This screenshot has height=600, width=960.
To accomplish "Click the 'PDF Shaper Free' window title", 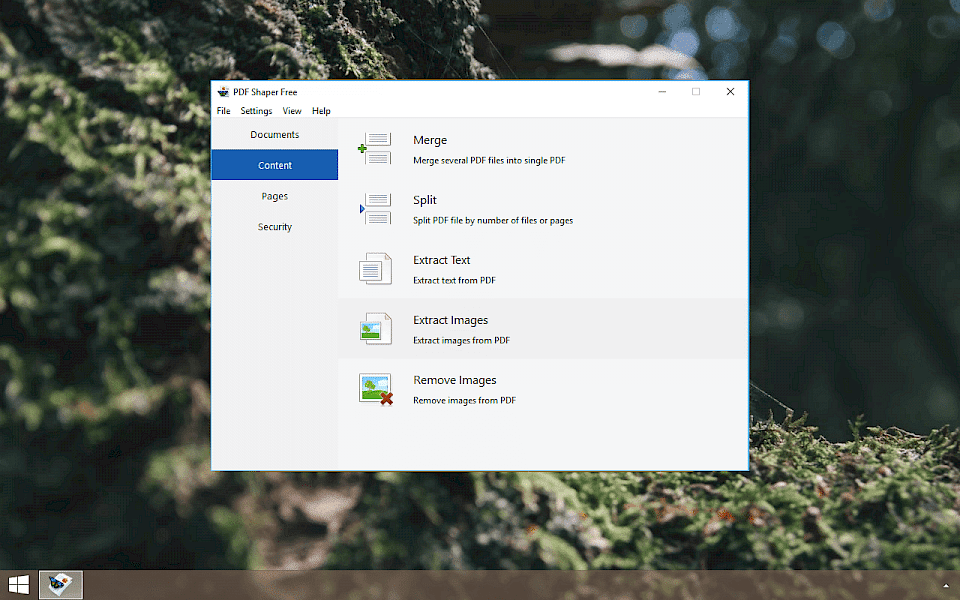I will 265,92.
